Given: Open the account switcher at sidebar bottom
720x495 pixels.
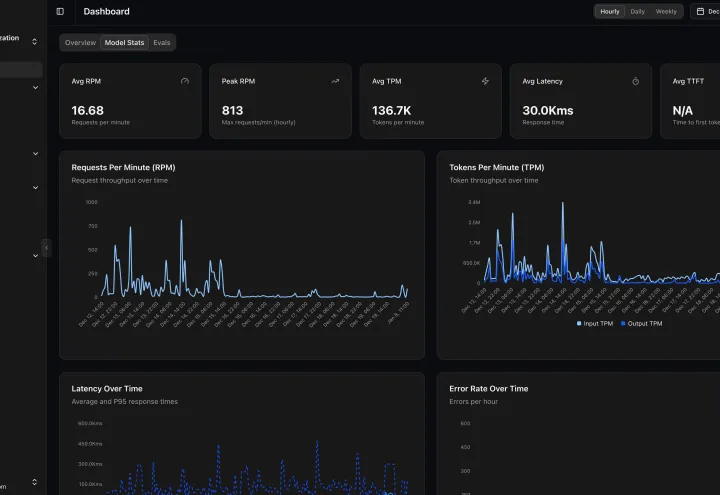Looking at the screenshot, I should (34, 482).
